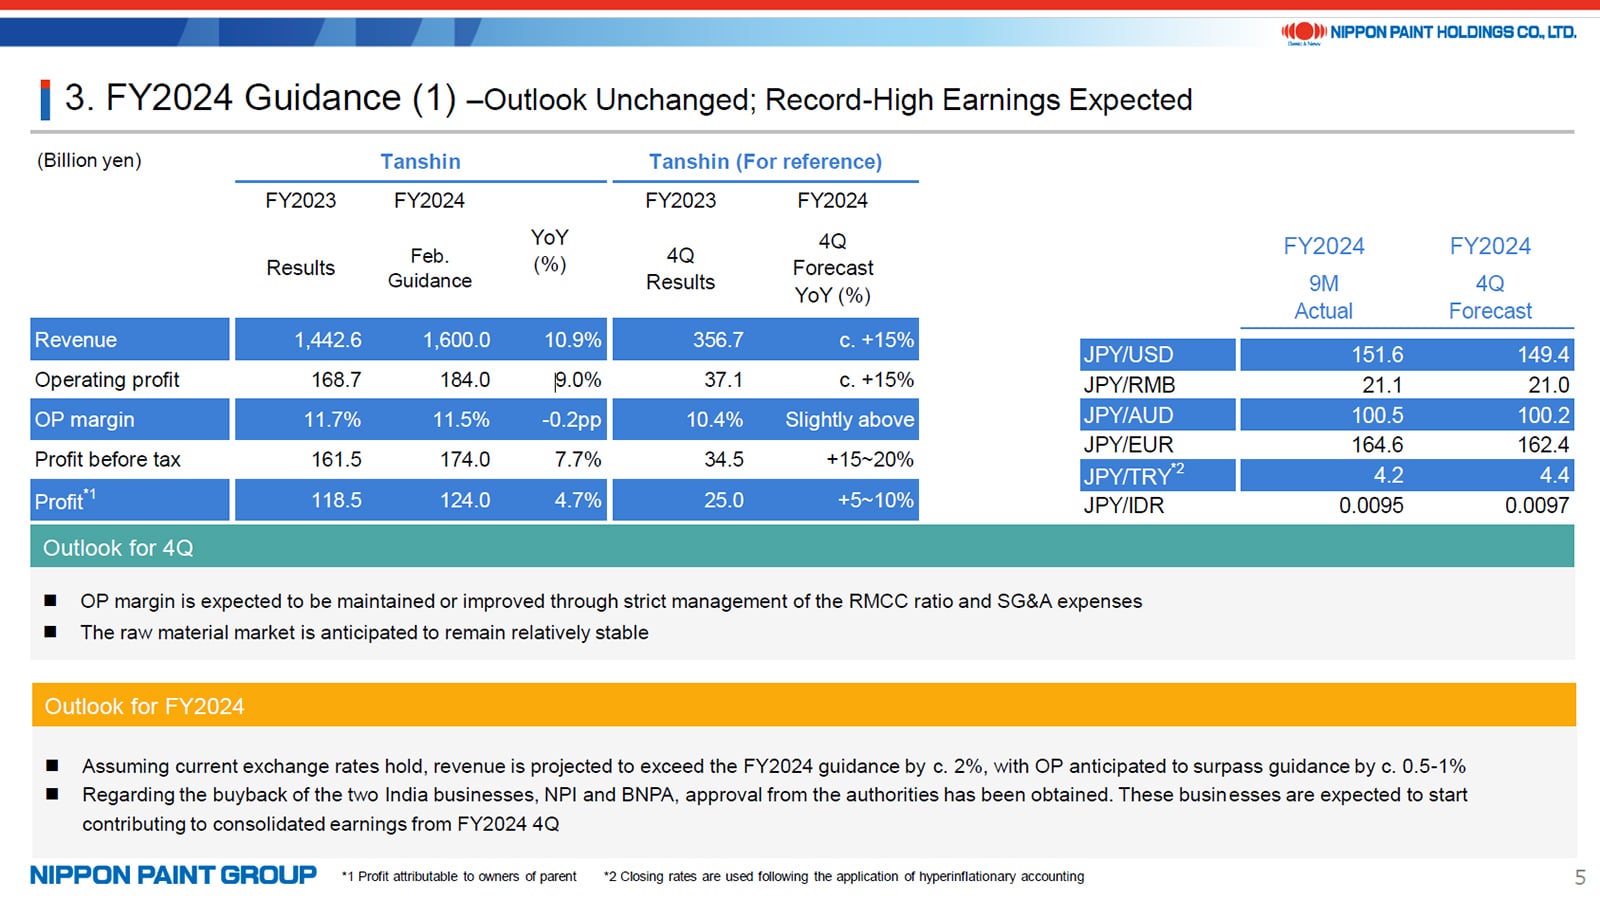
Task: Click the Revenue YoY value 10.9%
Action: [x=573, y=340]
